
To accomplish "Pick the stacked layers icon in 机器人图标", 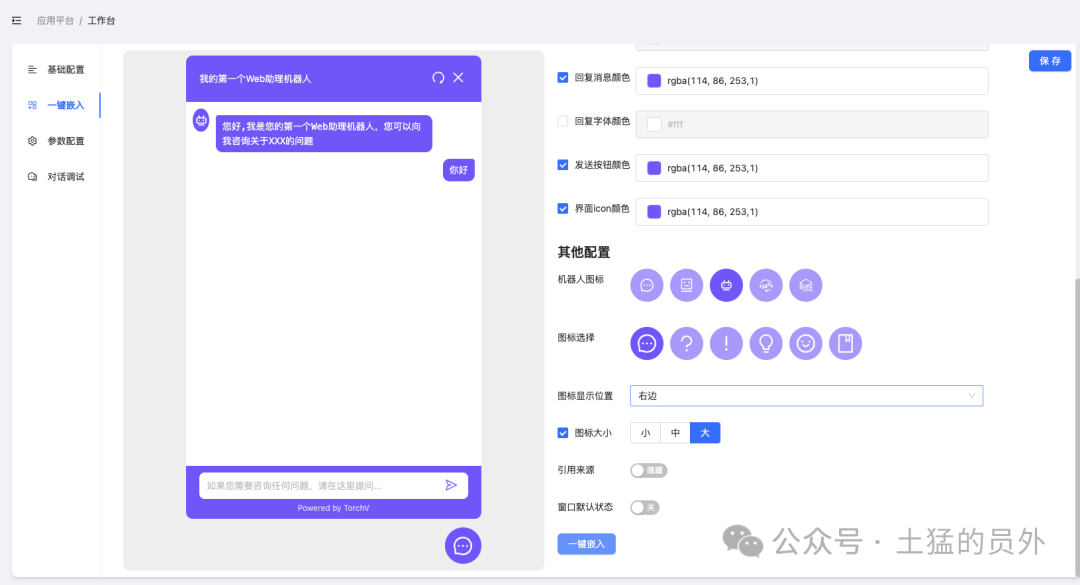I will tap(806, 285).
